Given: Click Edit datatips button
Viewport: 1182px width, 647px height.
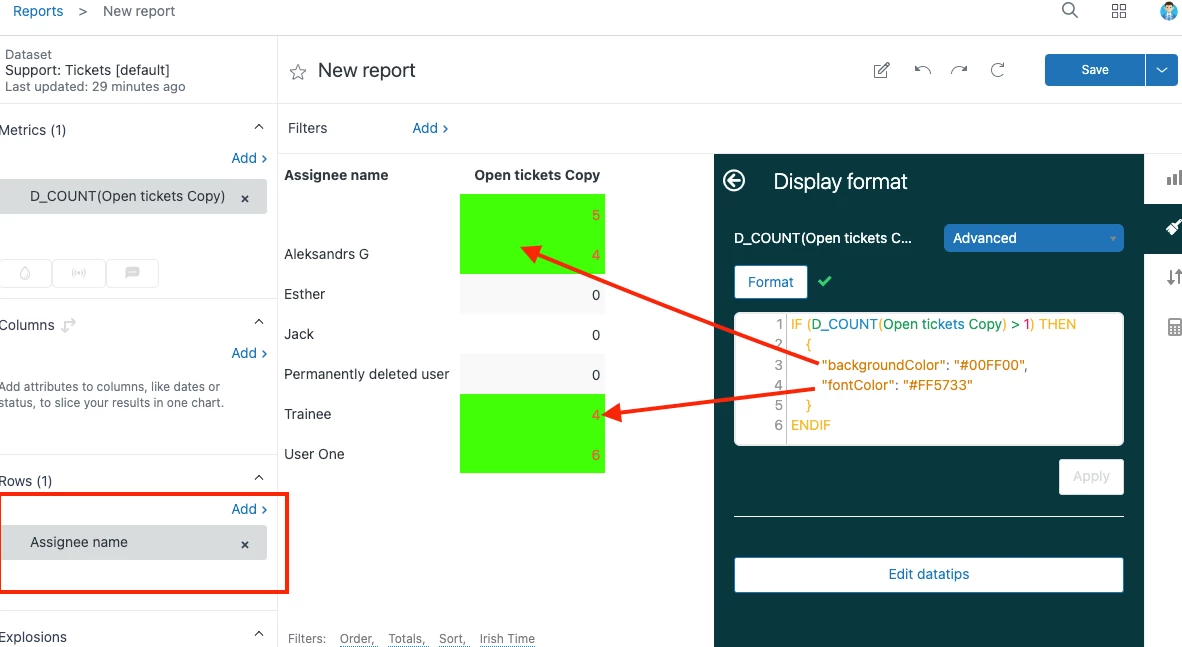Looking at the screenshot, I should point(929,575).
